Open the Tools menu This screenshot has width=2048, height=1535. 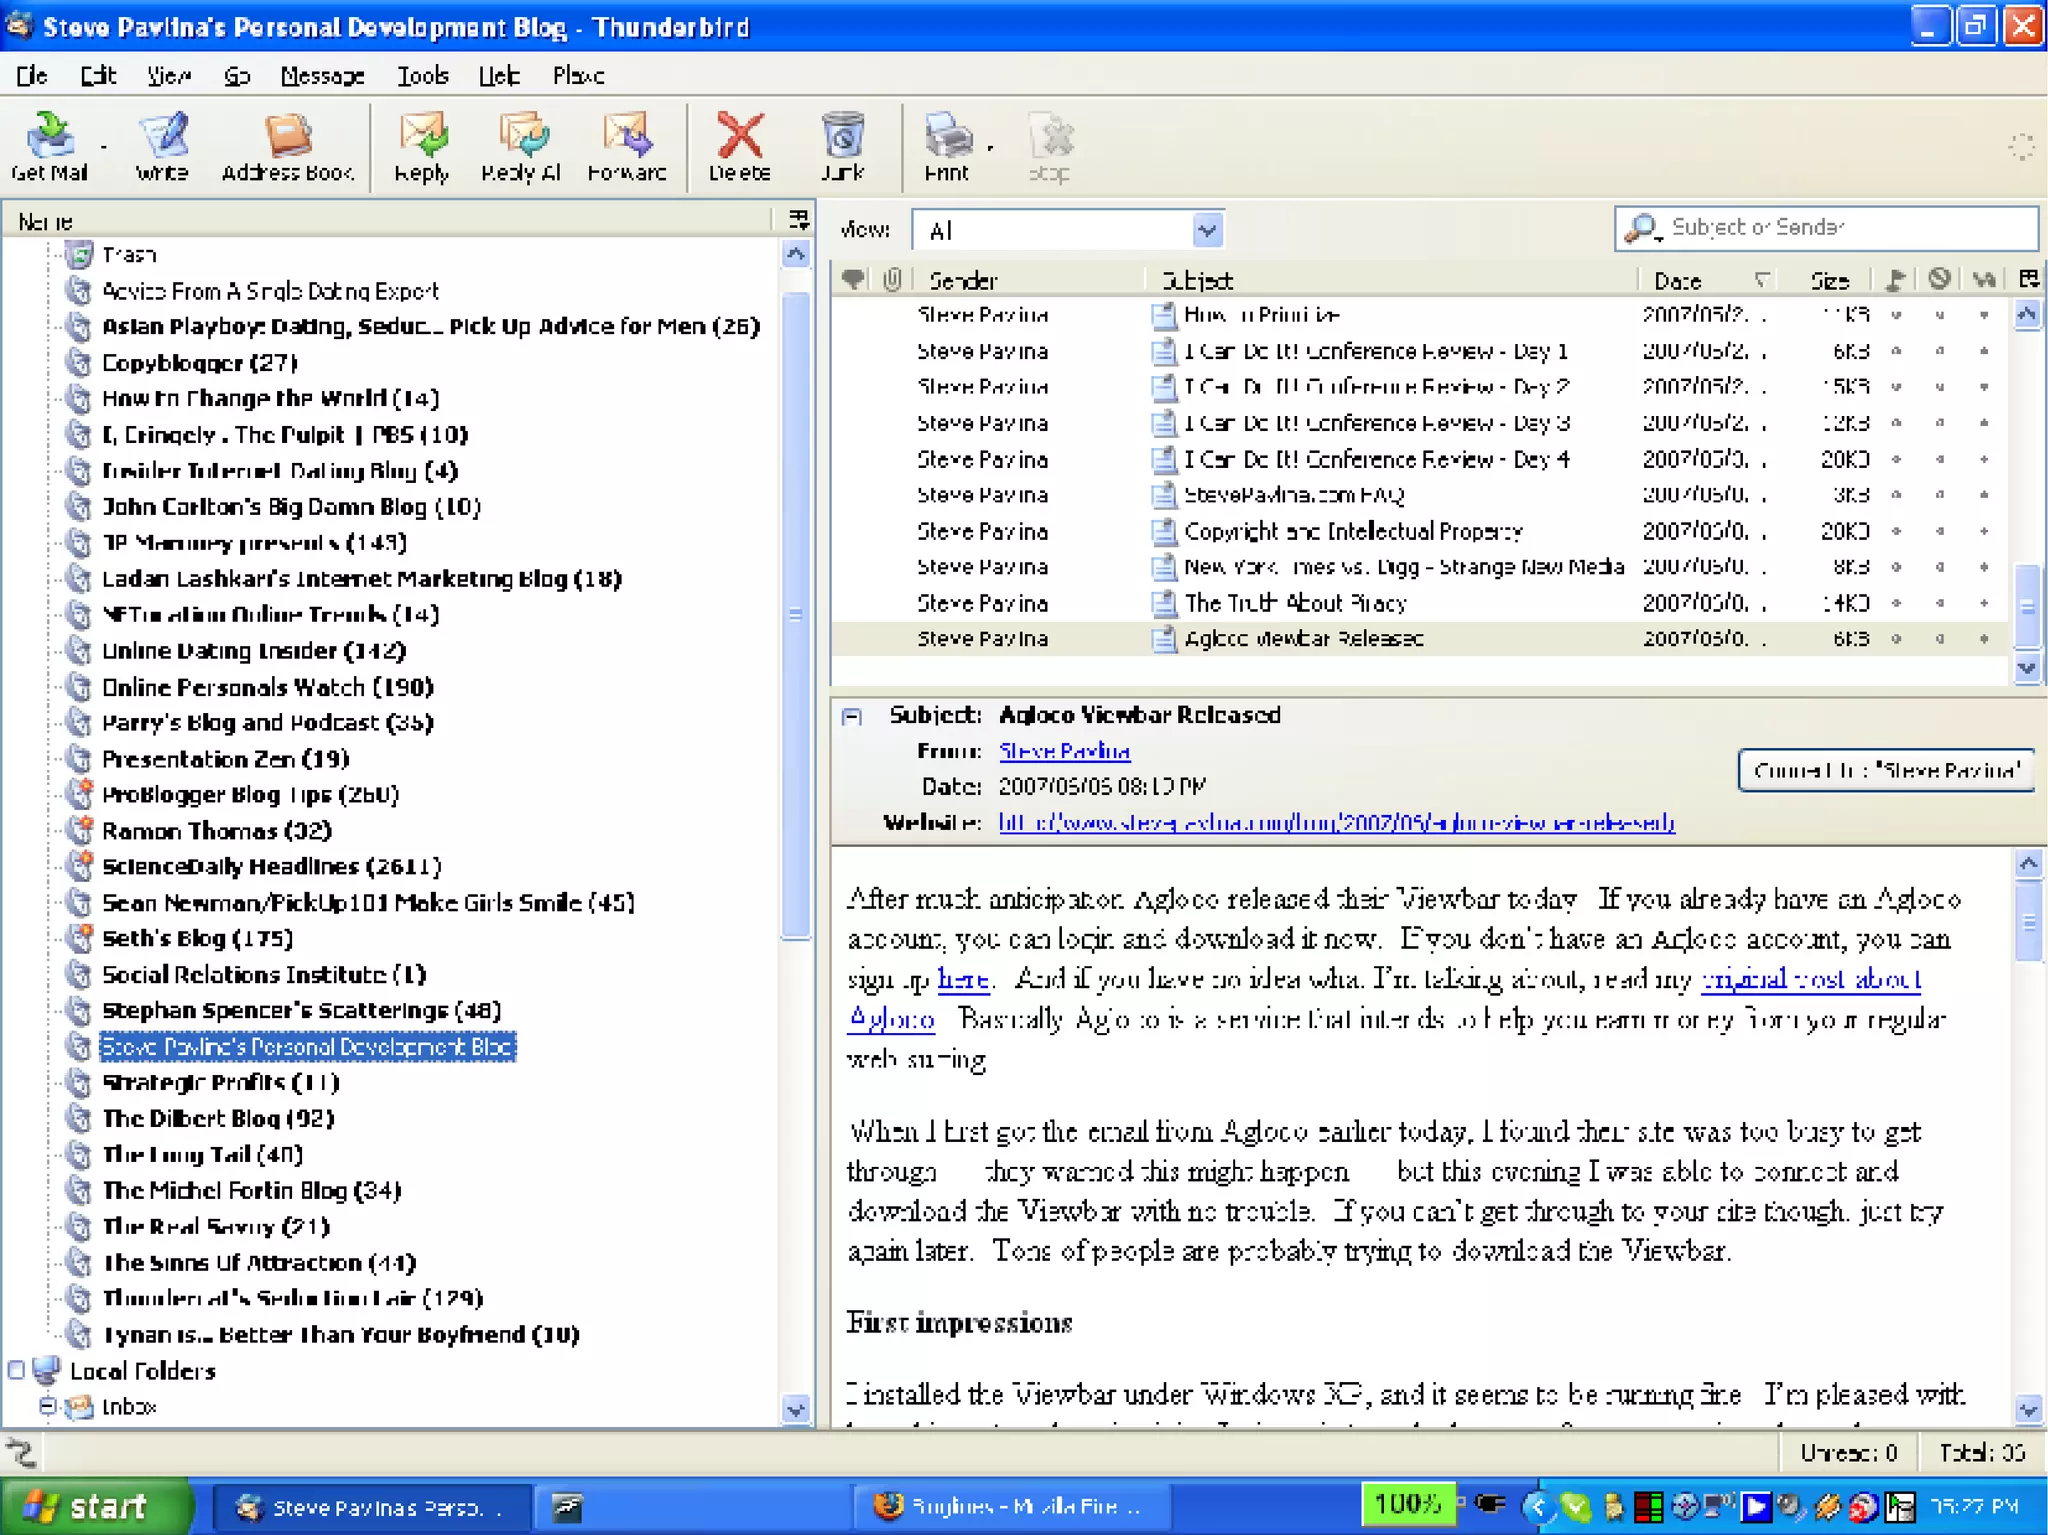pyautogui.click(x=422, y=76)
